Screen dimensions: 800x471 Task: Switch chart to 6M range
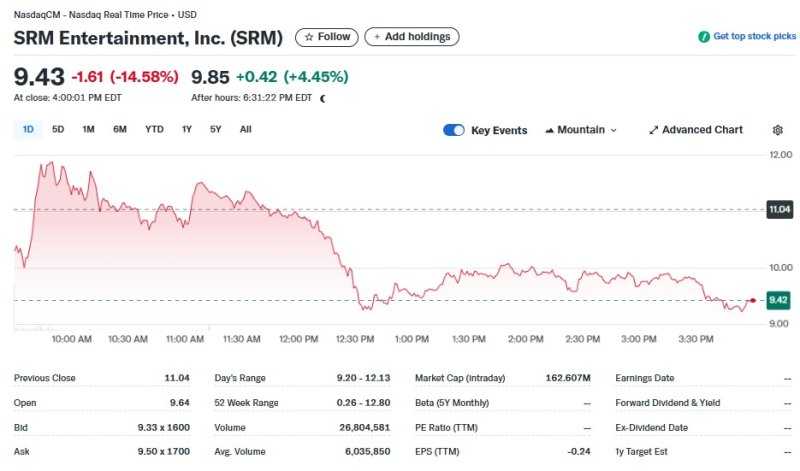[120, 129]
